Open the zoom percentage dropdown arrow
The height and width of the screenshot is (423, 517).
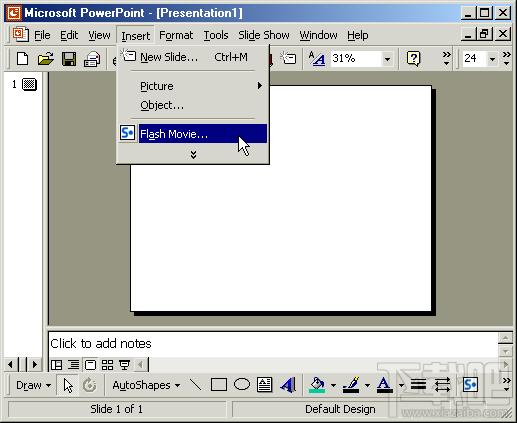(x=387, y=59)
